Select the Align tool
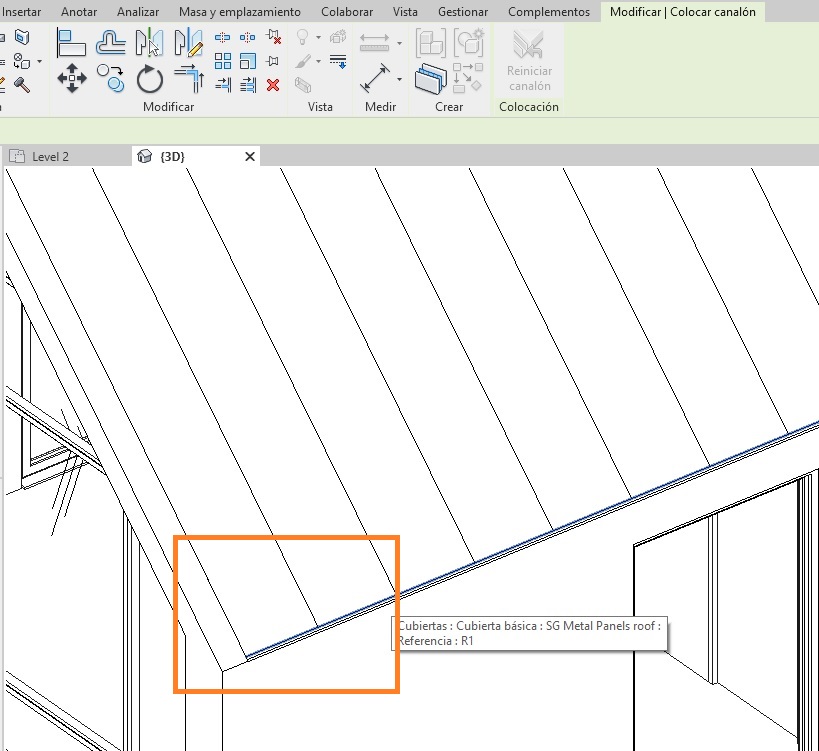The width and height of the screenshot is (819, 751). [x=72, y=42]
